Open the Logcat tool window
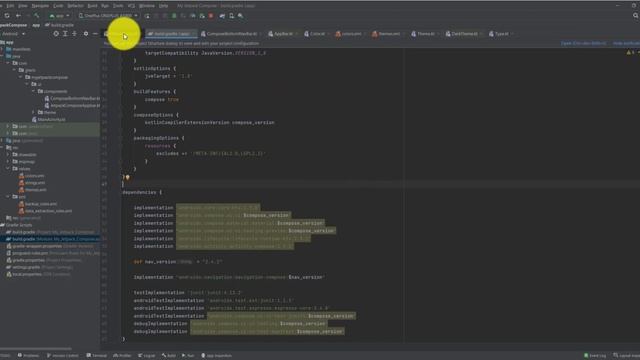The height and width of the screenshot is (360, 640). point(147,356)
